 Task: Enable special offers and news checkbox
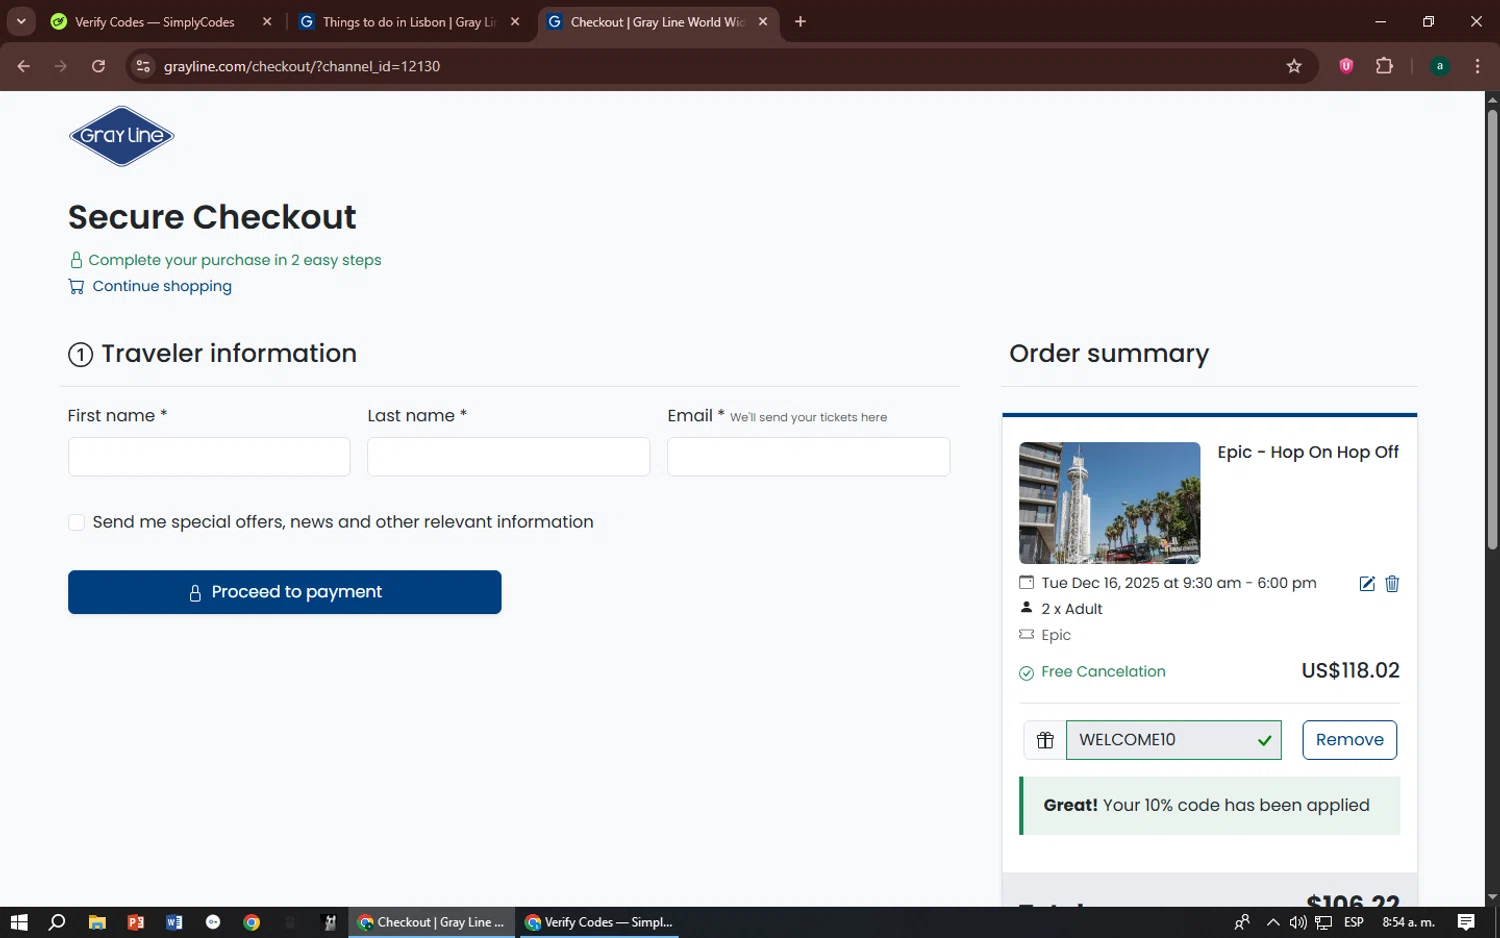[76, 522]
